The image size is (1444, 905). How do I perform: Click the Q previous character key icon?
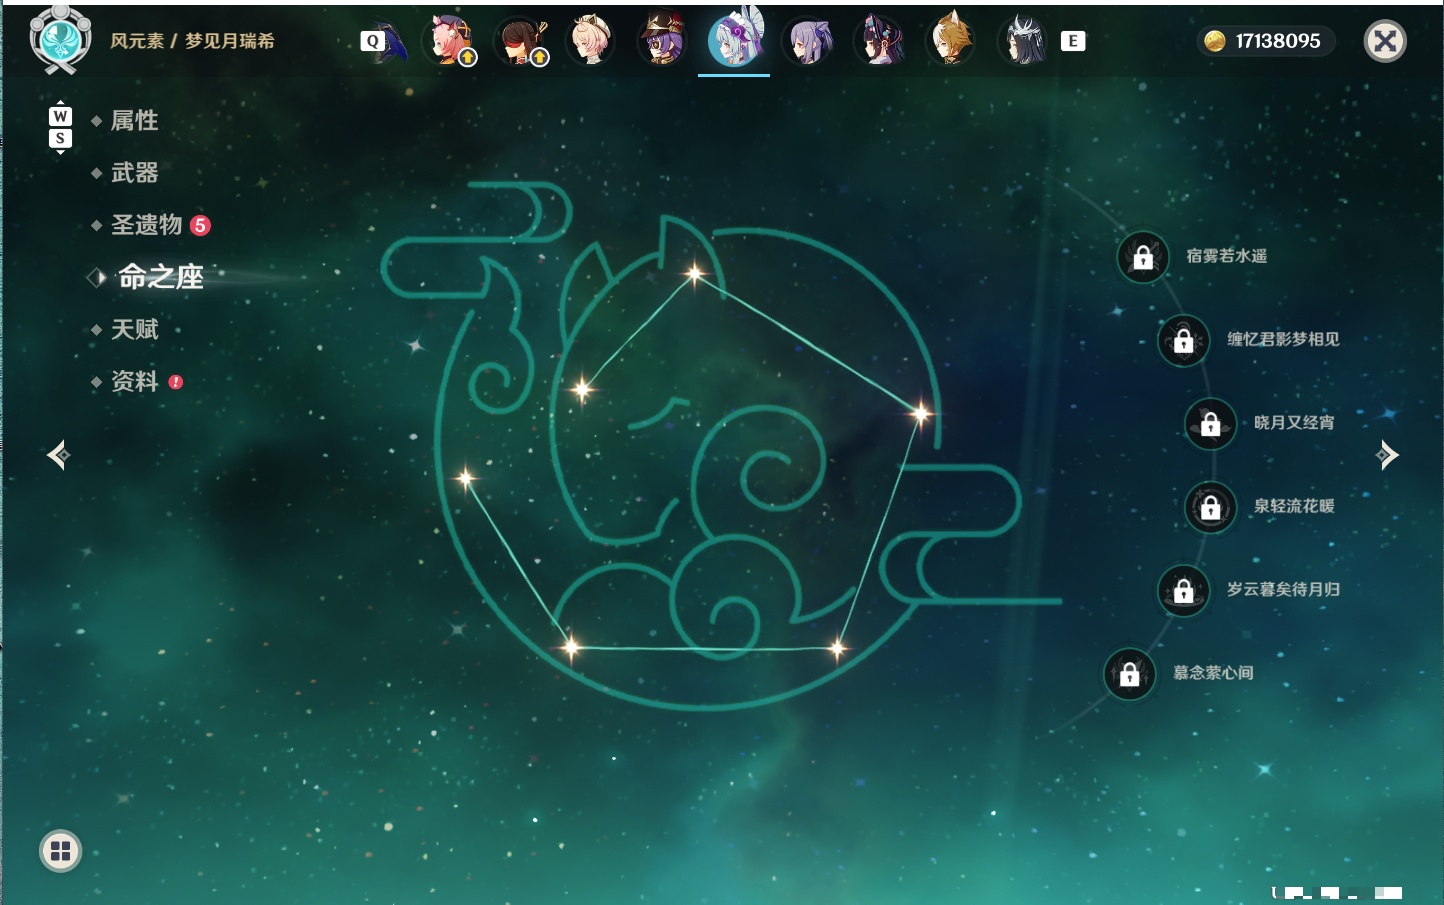[373, 41]
